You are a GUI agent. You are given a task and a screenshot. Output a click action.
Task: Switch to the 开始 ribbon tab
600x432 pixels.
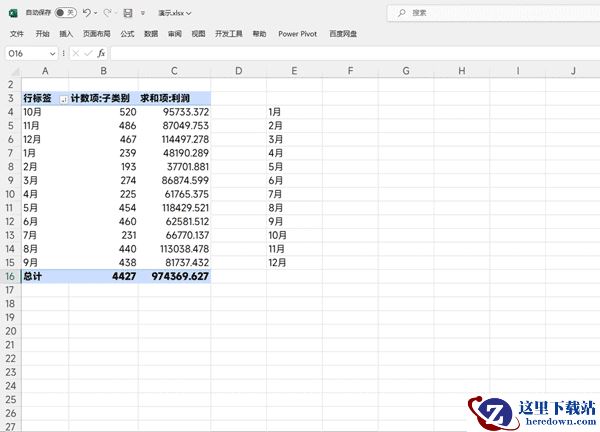tap(42, 34)
